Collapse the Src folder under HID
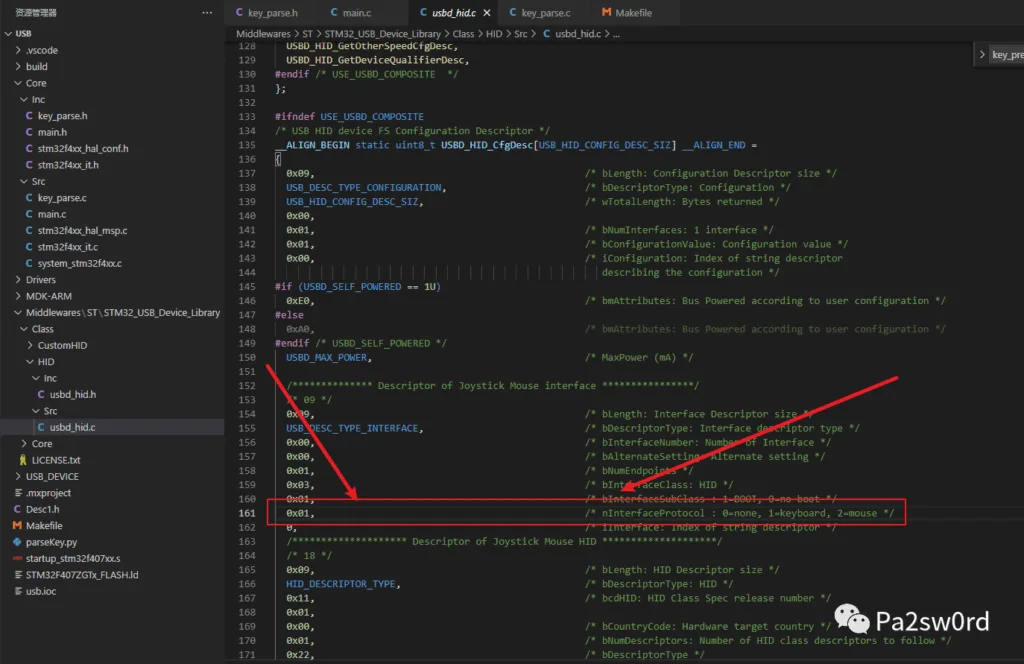The height and width of the screenshot is (664, 1024). 35,411
